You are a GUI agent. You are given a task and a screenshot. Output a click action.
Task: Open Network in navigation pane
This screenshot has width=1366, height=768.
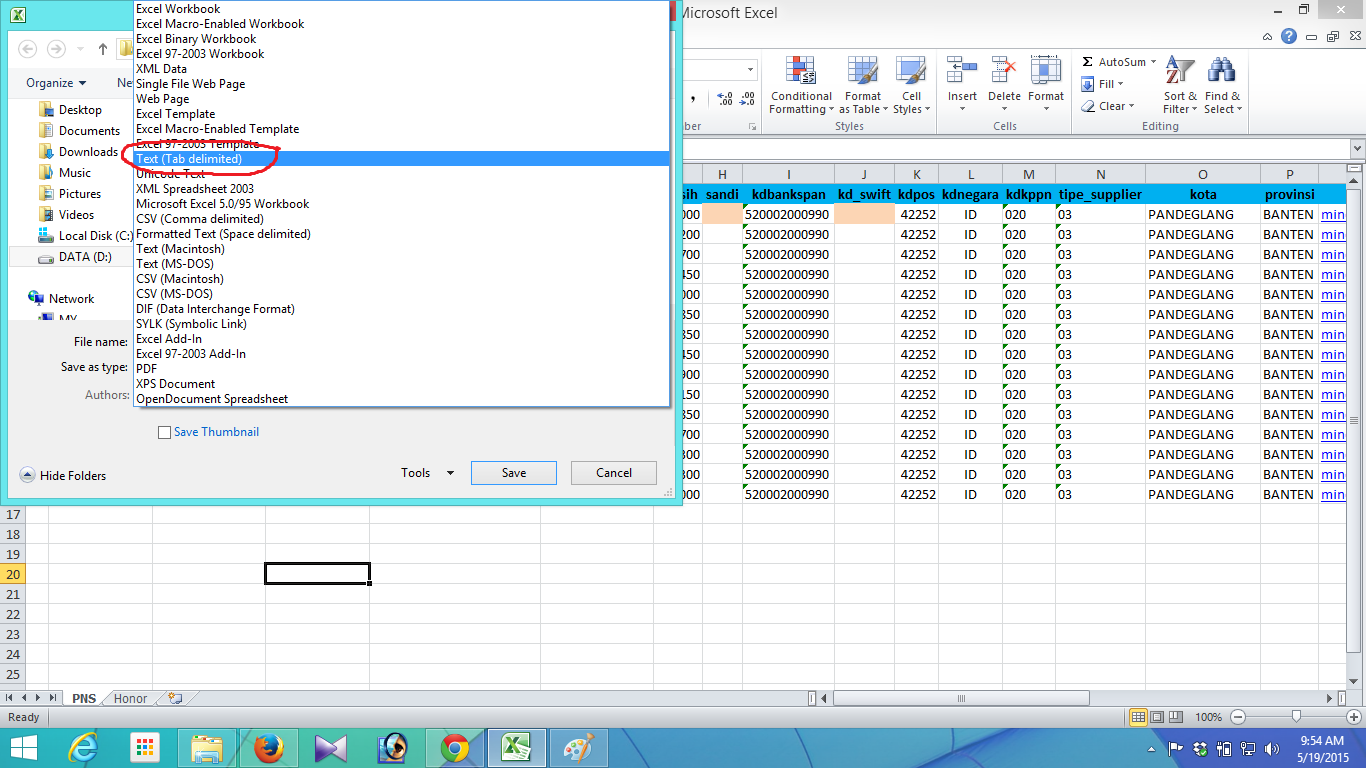click(61, 299)
